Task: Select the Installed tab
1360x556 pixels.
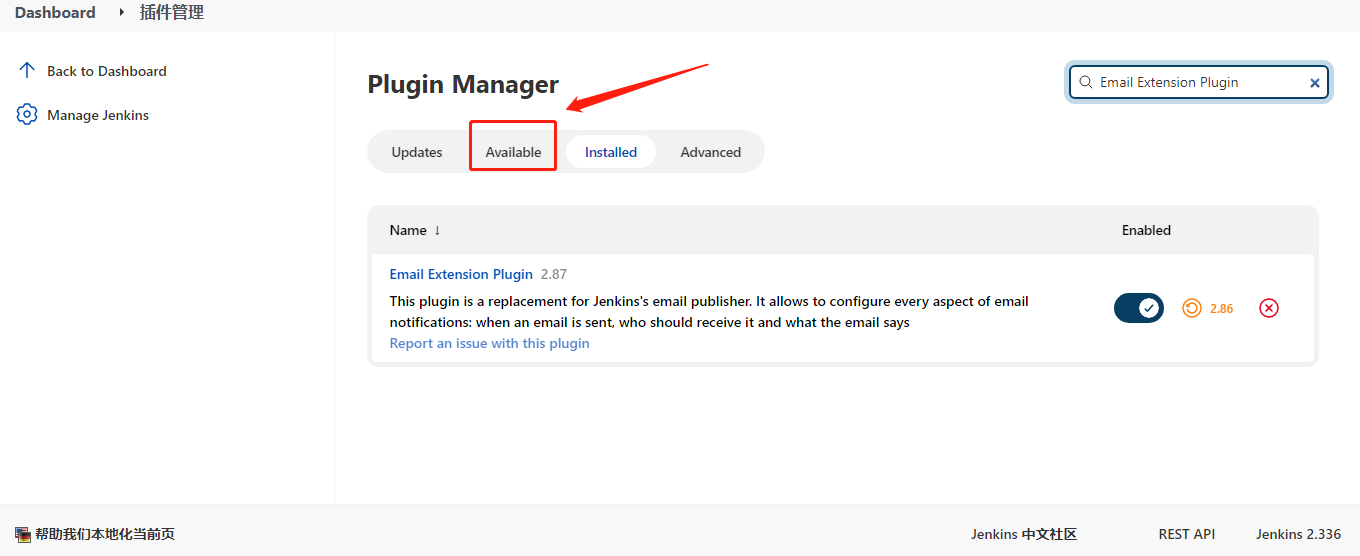Action: (x=610, y=152)
